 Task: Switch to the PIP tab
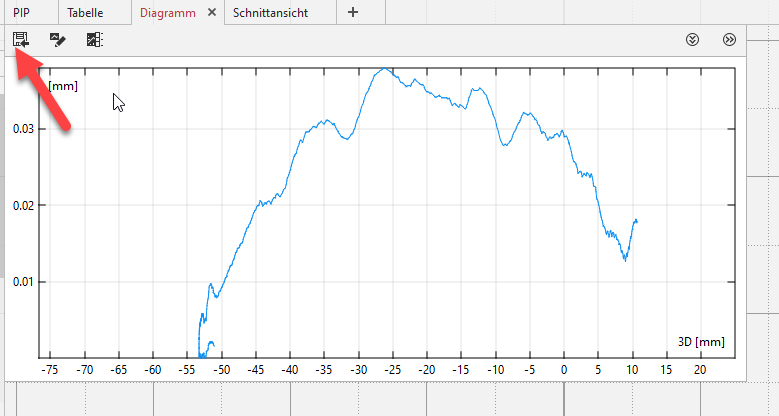tap(22, 13)
